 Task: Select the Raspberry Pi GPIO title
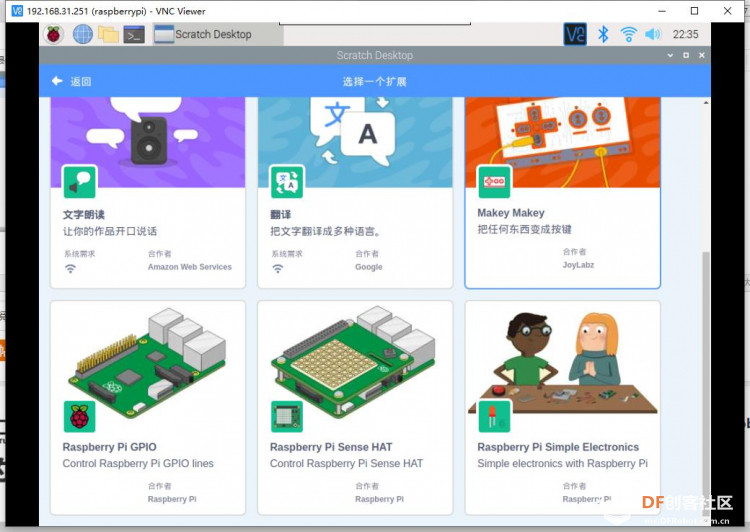click(110, 447)
